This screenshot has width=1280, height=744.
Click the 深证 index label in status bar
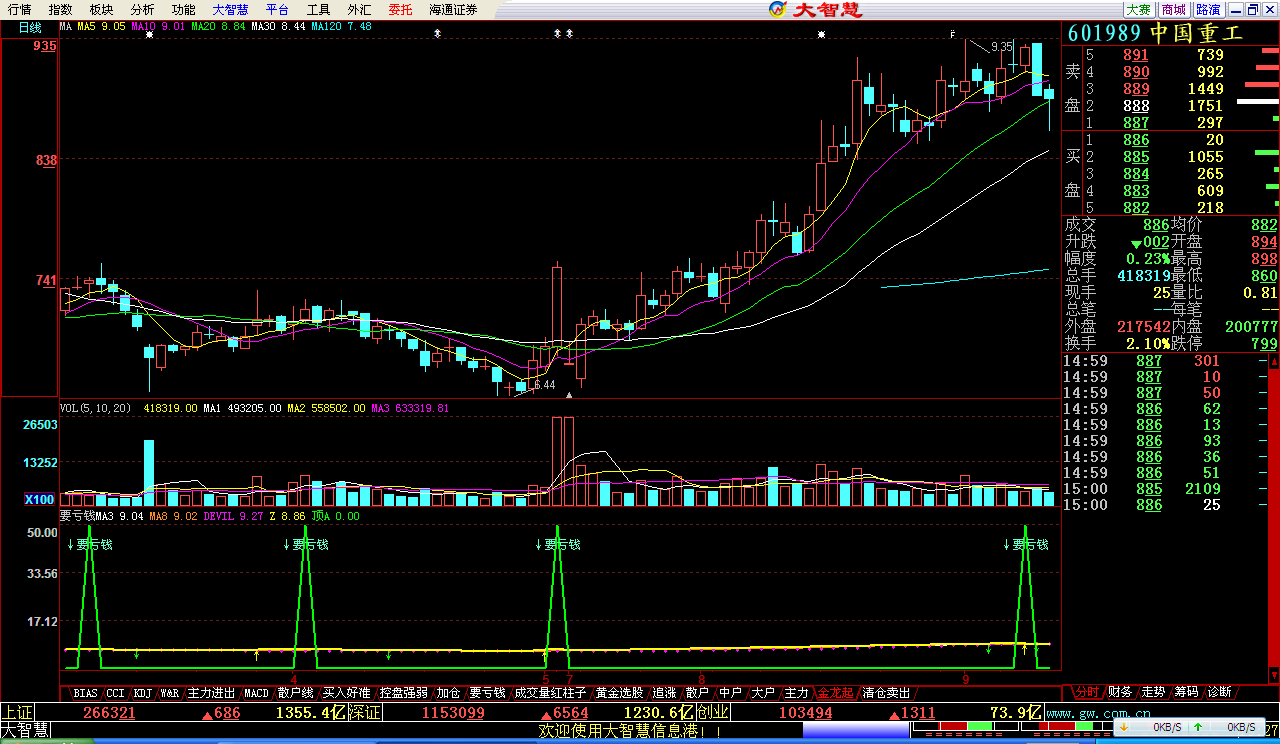point(367,713)
